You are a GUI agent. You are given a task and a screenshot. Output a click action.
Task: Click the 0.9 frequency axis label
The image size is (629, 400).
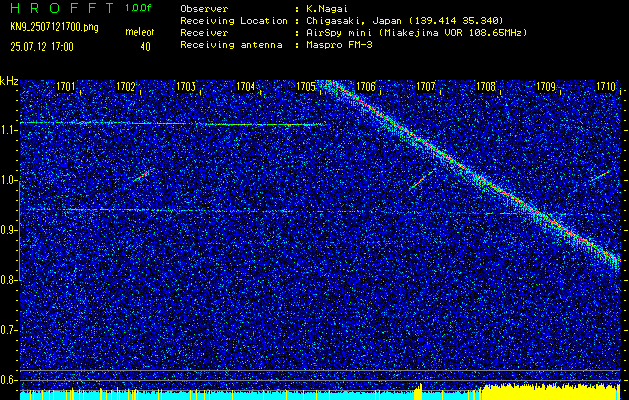(x=7, y=230)
